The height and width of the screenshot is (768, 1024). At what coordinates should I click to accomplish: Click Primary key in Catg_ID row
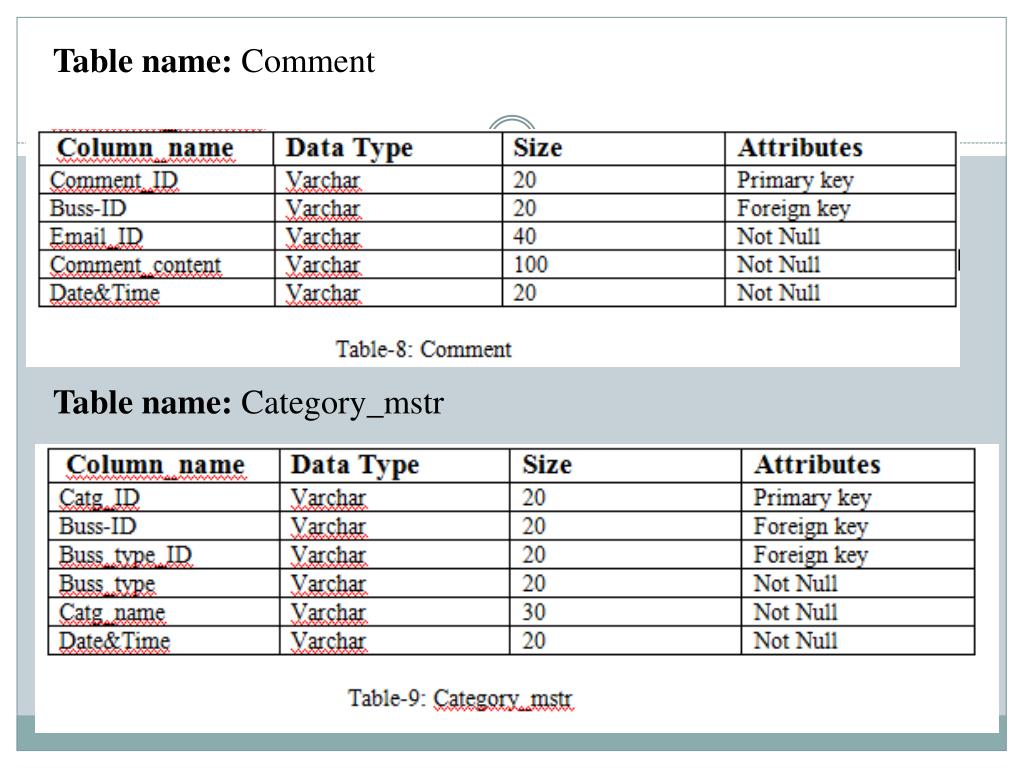(812, 498)
